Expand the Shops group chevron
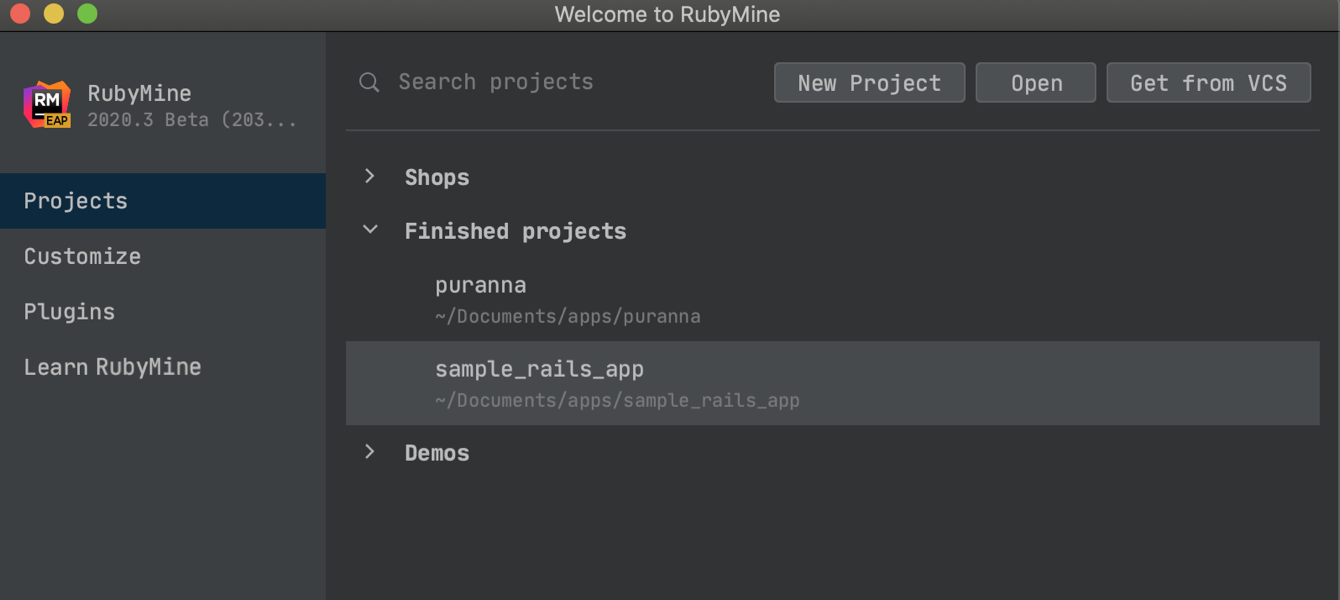1340x600 pixels. click(x=370, y=176)
